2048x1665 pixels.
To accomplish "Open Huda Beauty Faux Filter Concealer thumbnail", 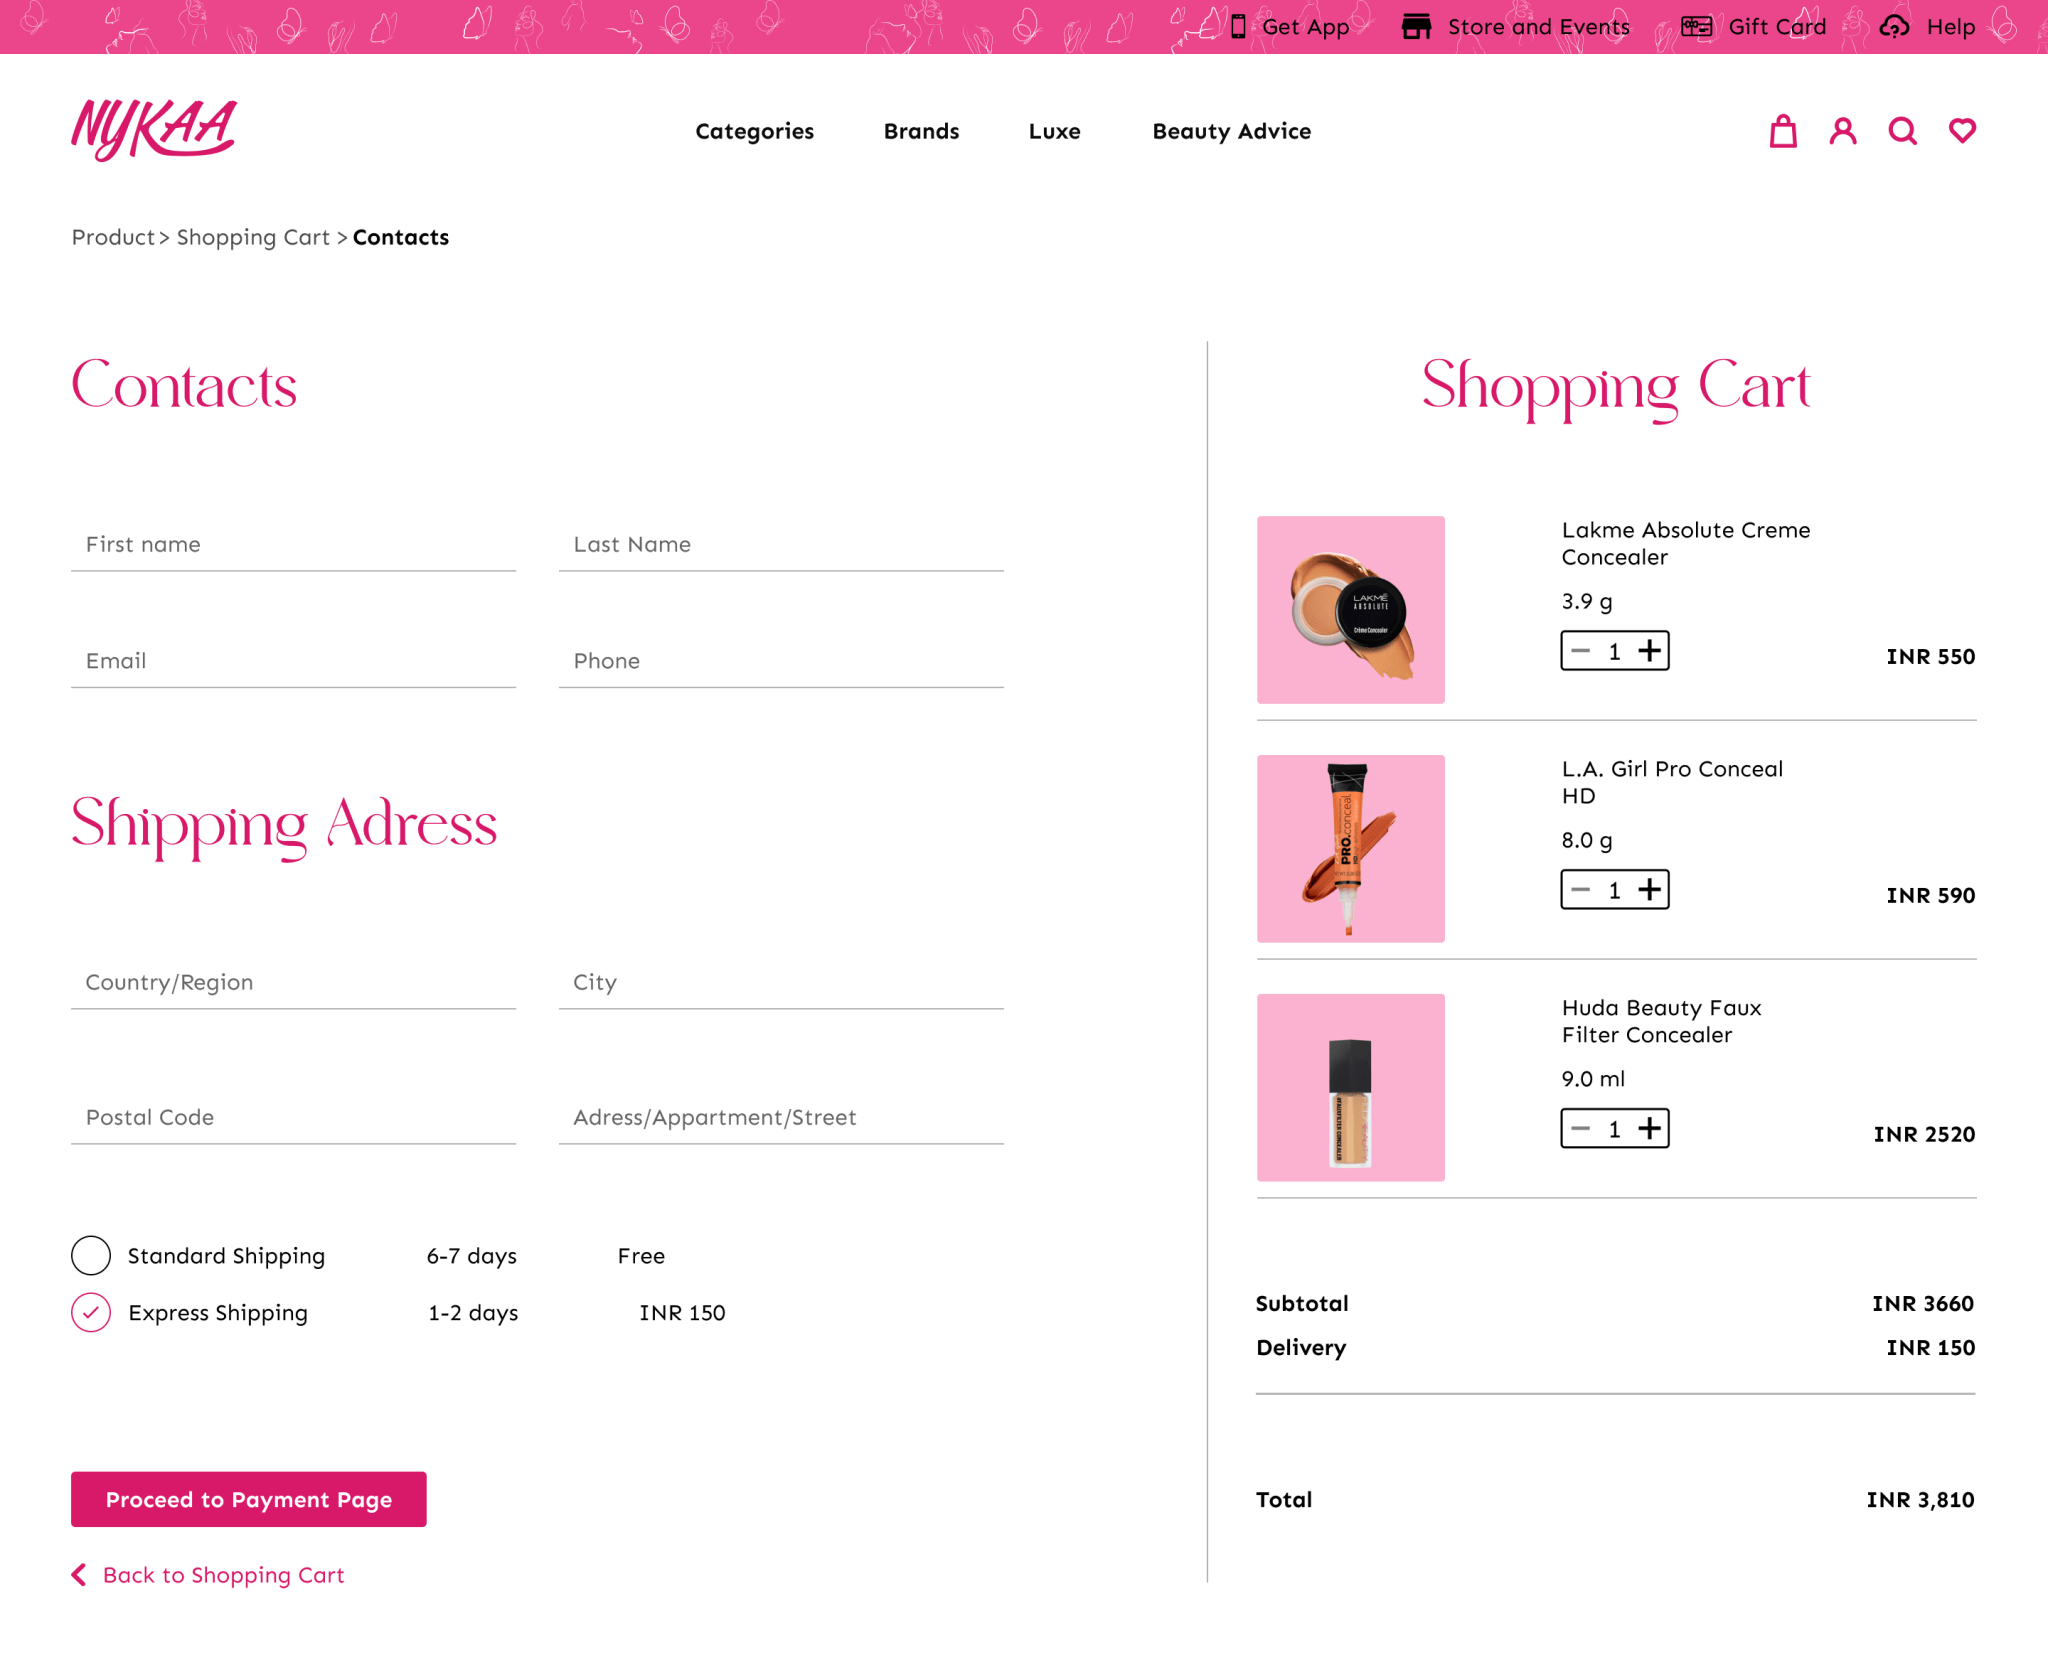I will 1350,1087.
